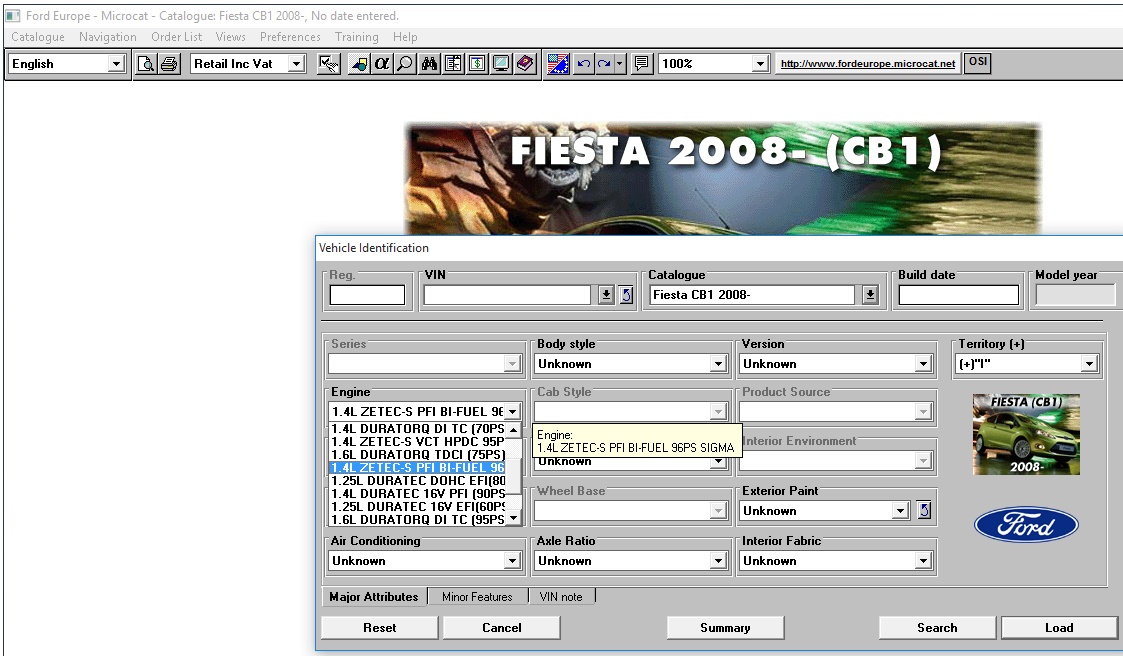Image resolution: width=1123 pixels, height=656 pixels.
Task: Open the Body style dropdown
Action: point(717,364)
